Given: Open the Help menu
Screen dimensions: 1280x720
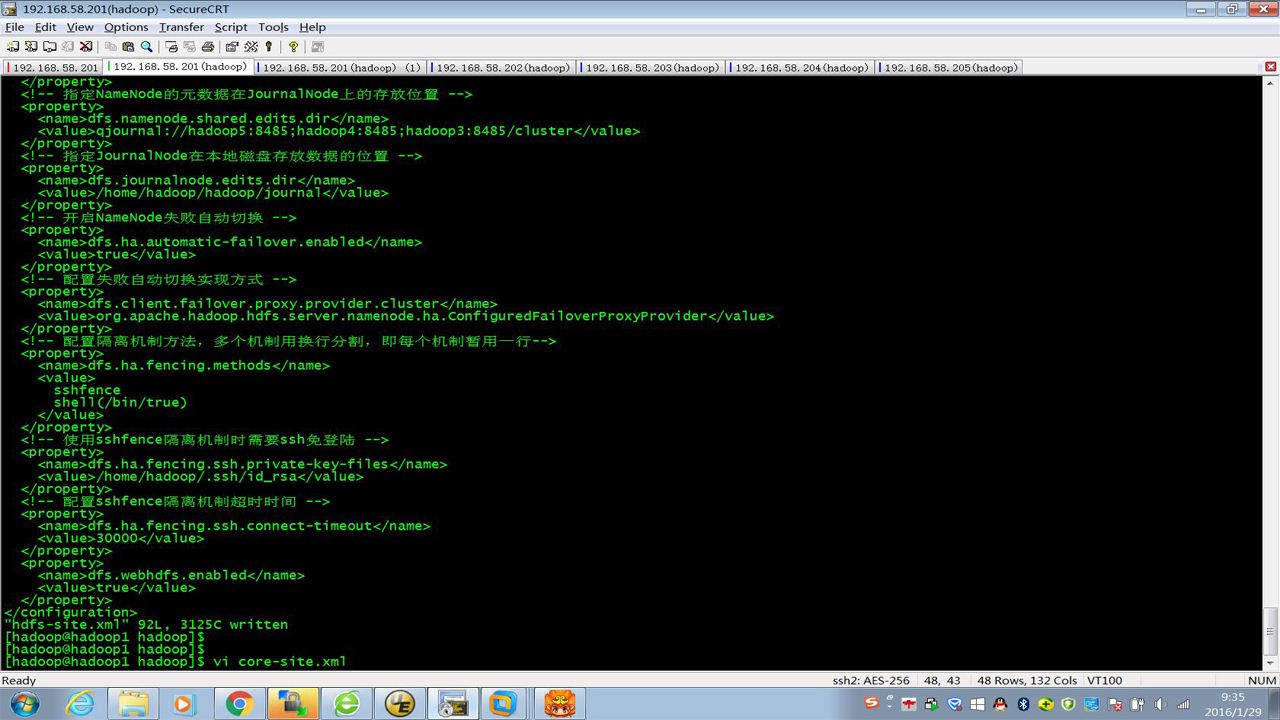Looking at the screenshot, I should pos(312,27).
